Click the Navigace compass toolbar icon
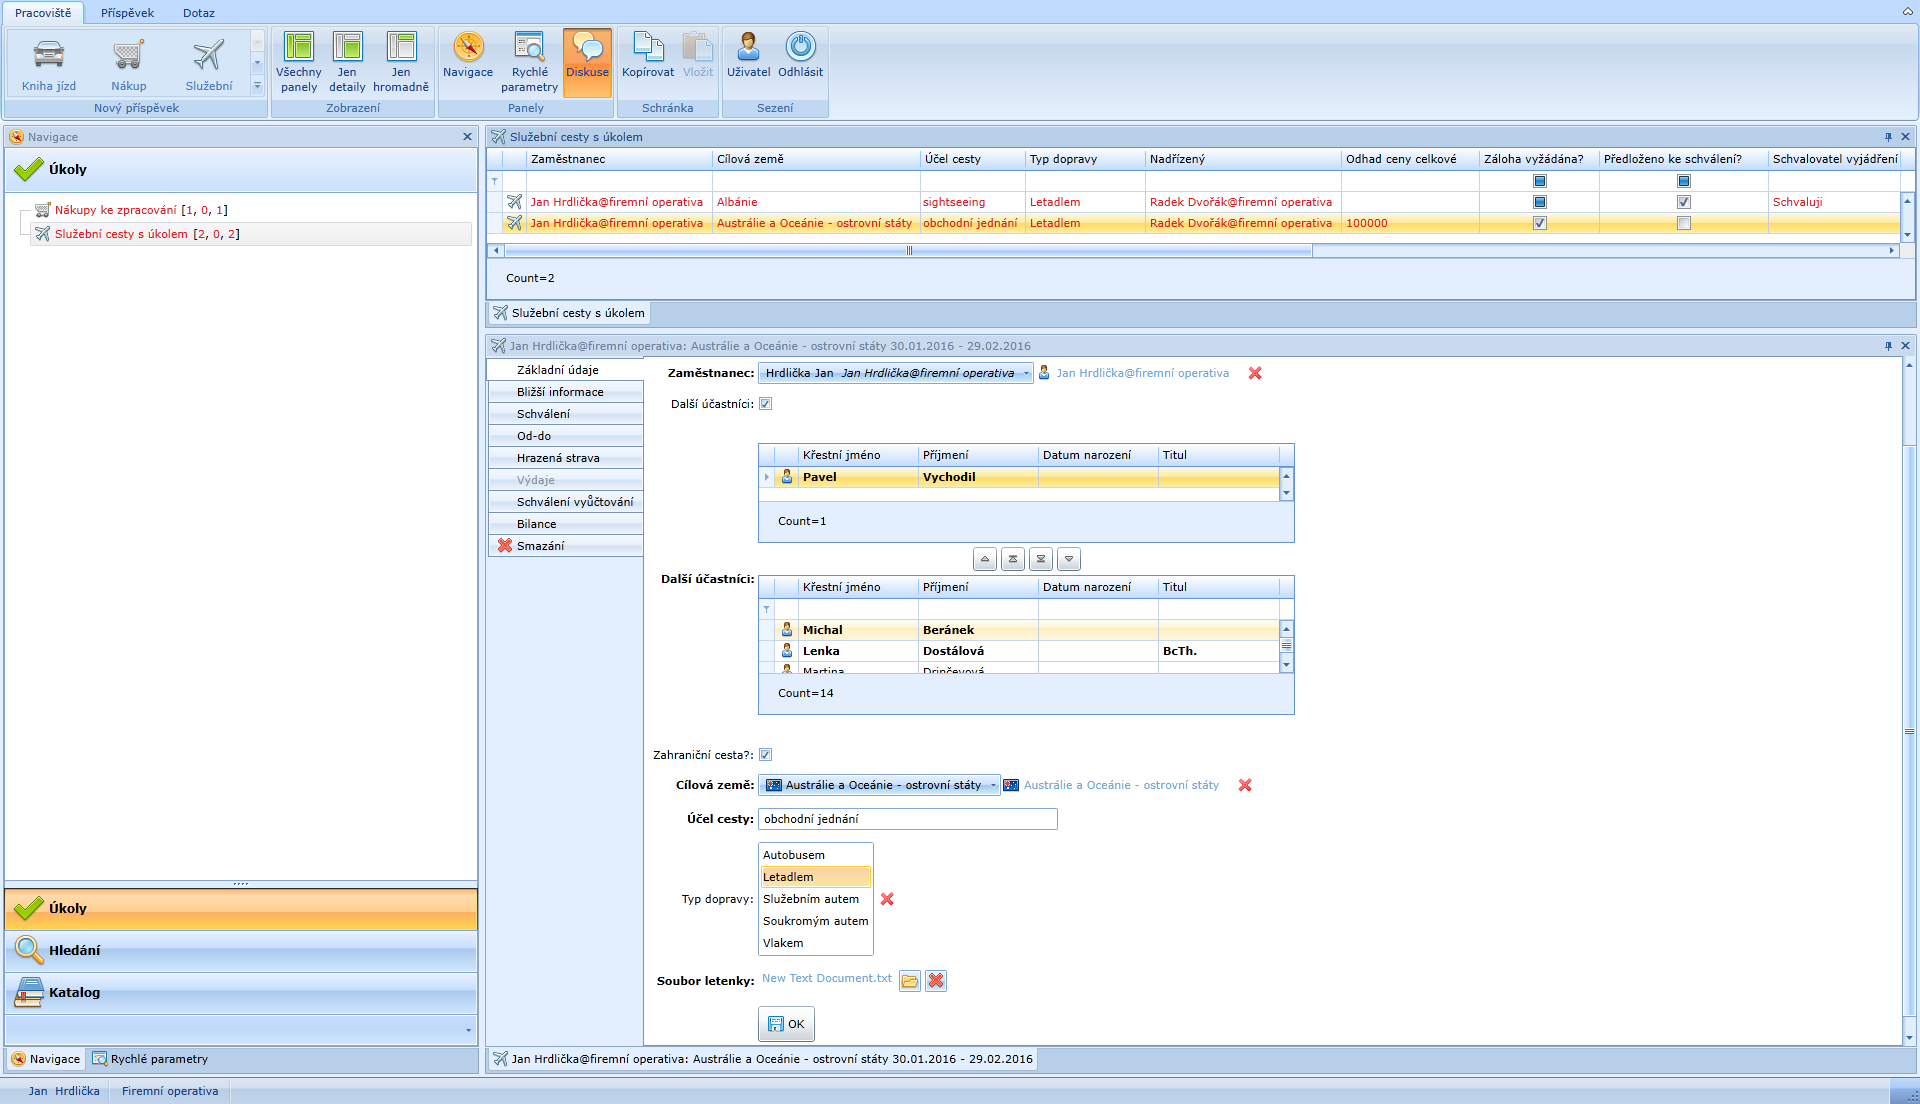The height and width of the screenshot is (1104, 1920). click(468, 48)
